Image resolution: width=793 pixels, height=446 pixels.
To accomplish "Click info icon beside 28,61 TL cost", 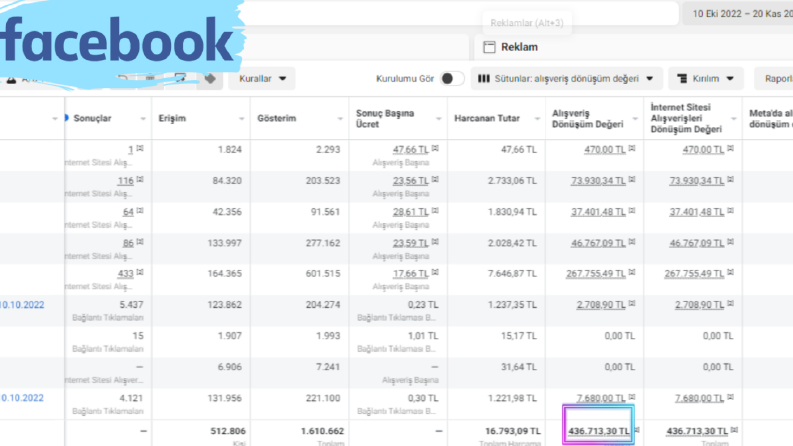I will pyautogui.click(x=435, y=211).
